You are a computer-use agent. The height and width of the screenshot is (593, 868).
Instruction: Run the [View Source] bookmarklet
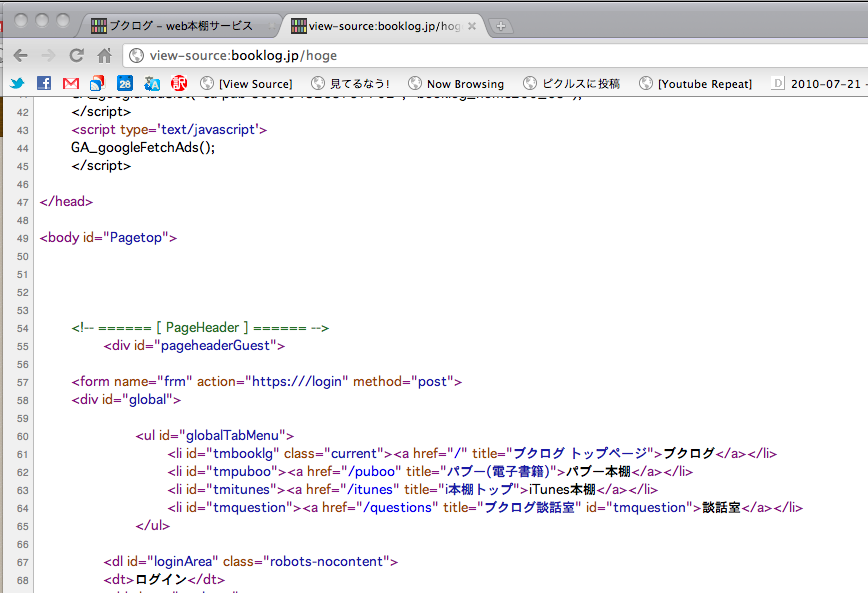pyautogui.click(x=246, y=83)
